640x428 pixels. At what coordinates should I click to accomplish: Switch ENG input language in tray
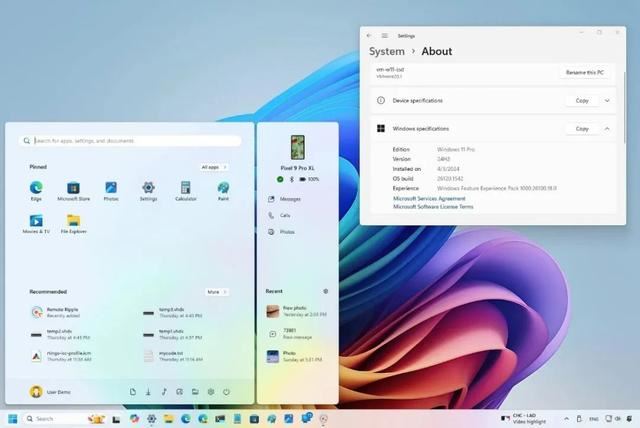pyautogui.click(x=594, y=419)
